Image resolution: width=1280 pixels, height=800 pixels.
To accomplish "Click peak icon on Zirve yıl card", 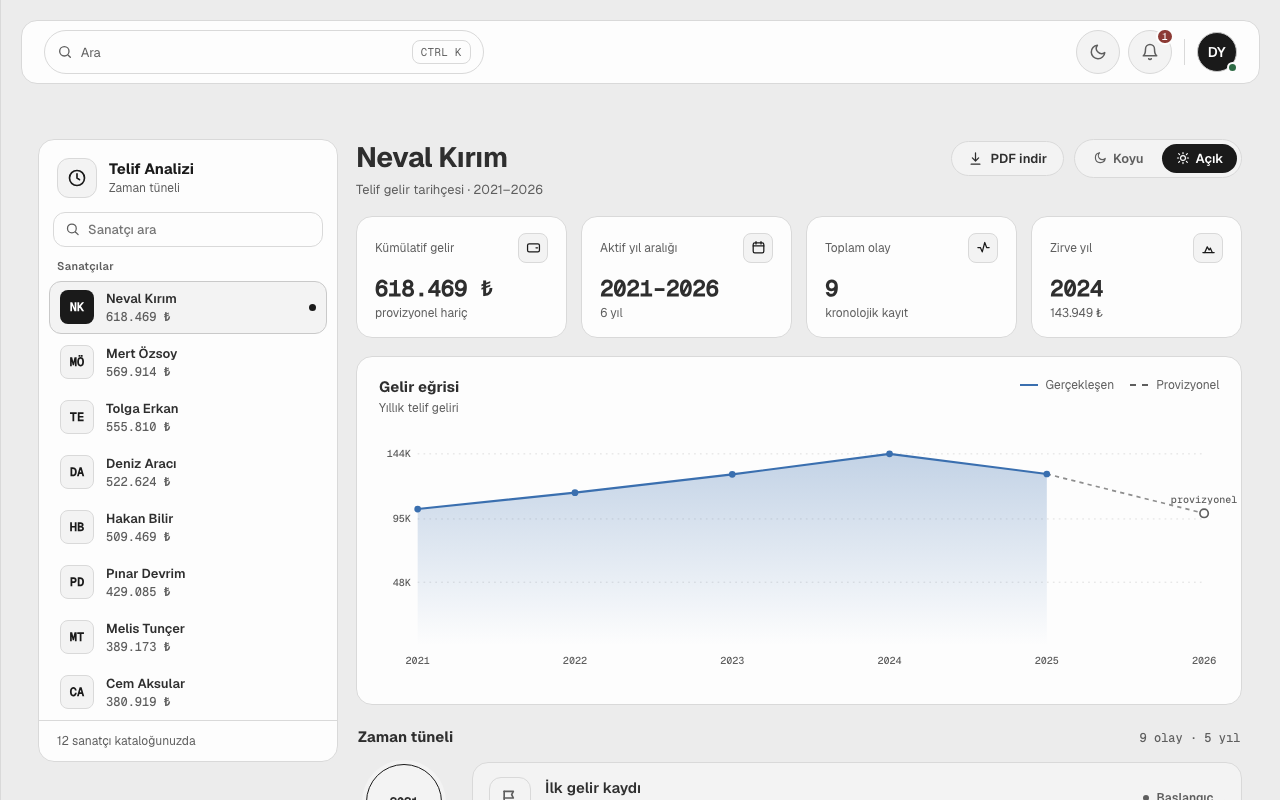I will coord(1208,248).
